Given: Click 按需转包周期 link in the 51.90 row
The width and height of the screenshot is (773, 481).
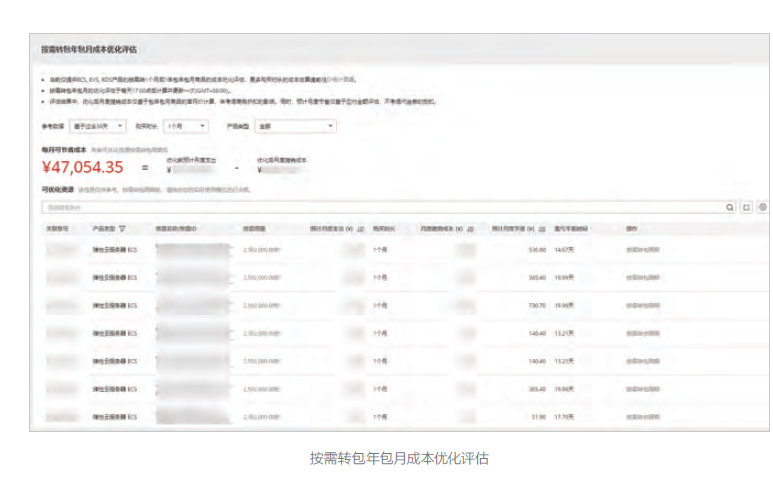Looking at the screenshot, I should [x=642, y=417].
